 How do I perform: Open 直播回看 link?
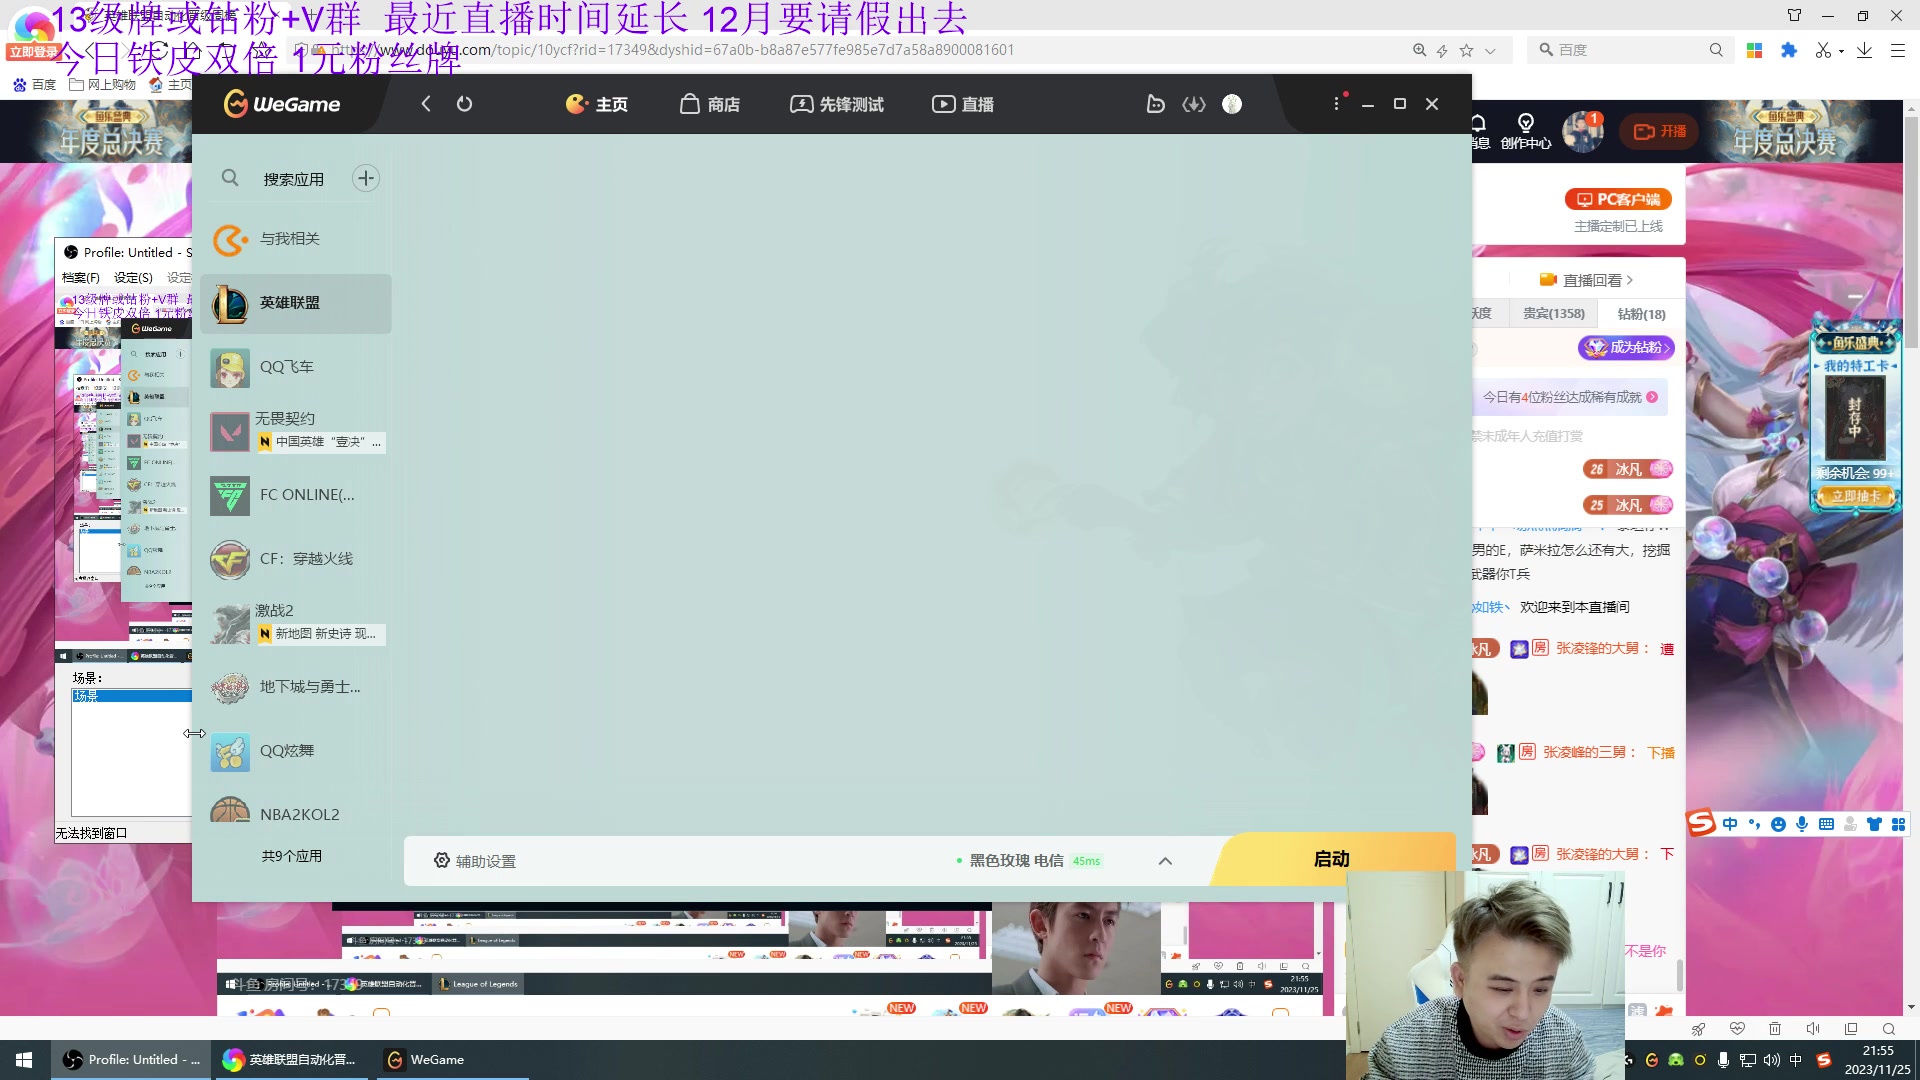1588,280
